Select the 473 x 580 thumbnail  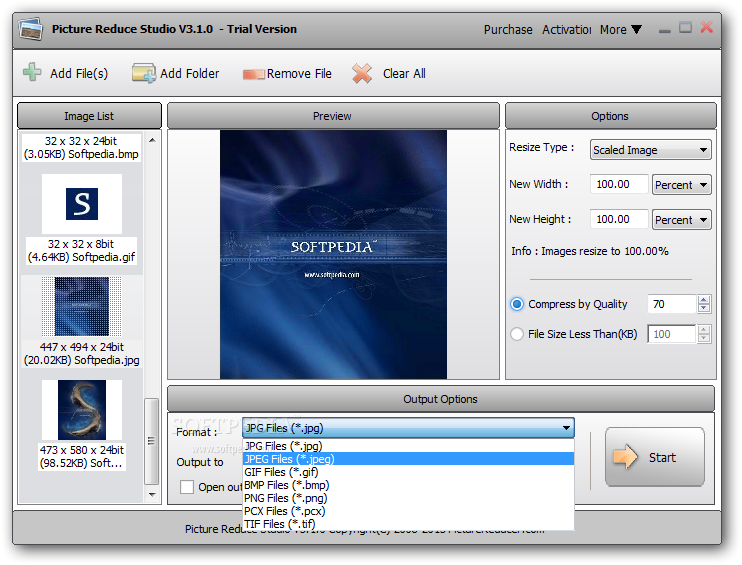[x=81, y=410]
